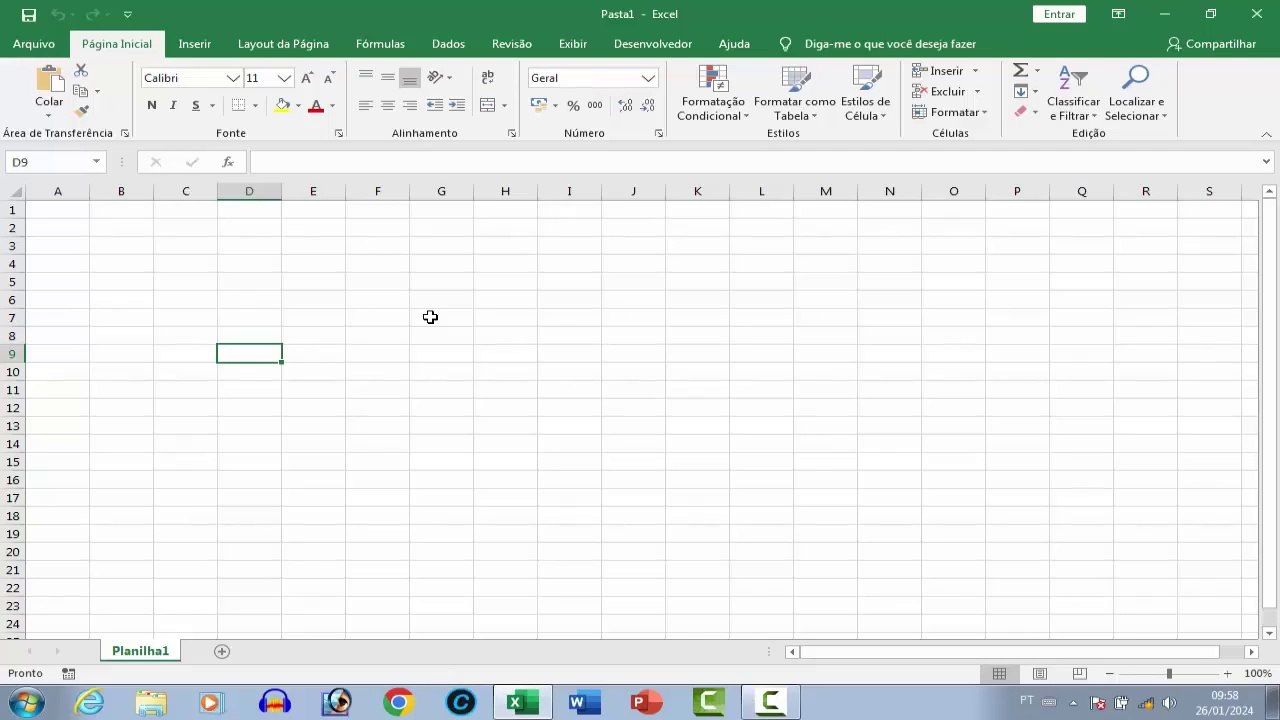Click the Insert Function fx icon

tap(228, 162)
